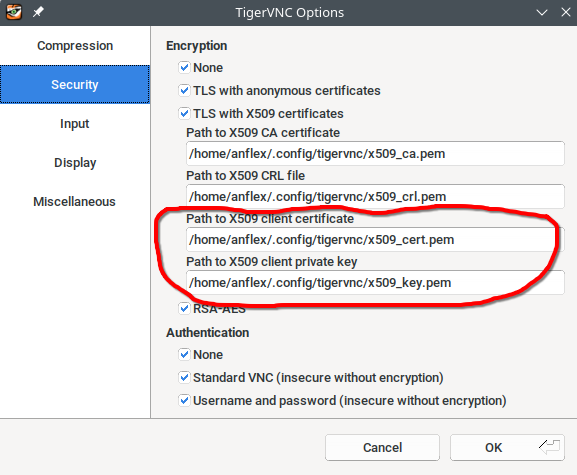Toggle Standard VNC authentication checkbox
The width and height of the screenshot is (577, 475).
(x=184, y=377)
